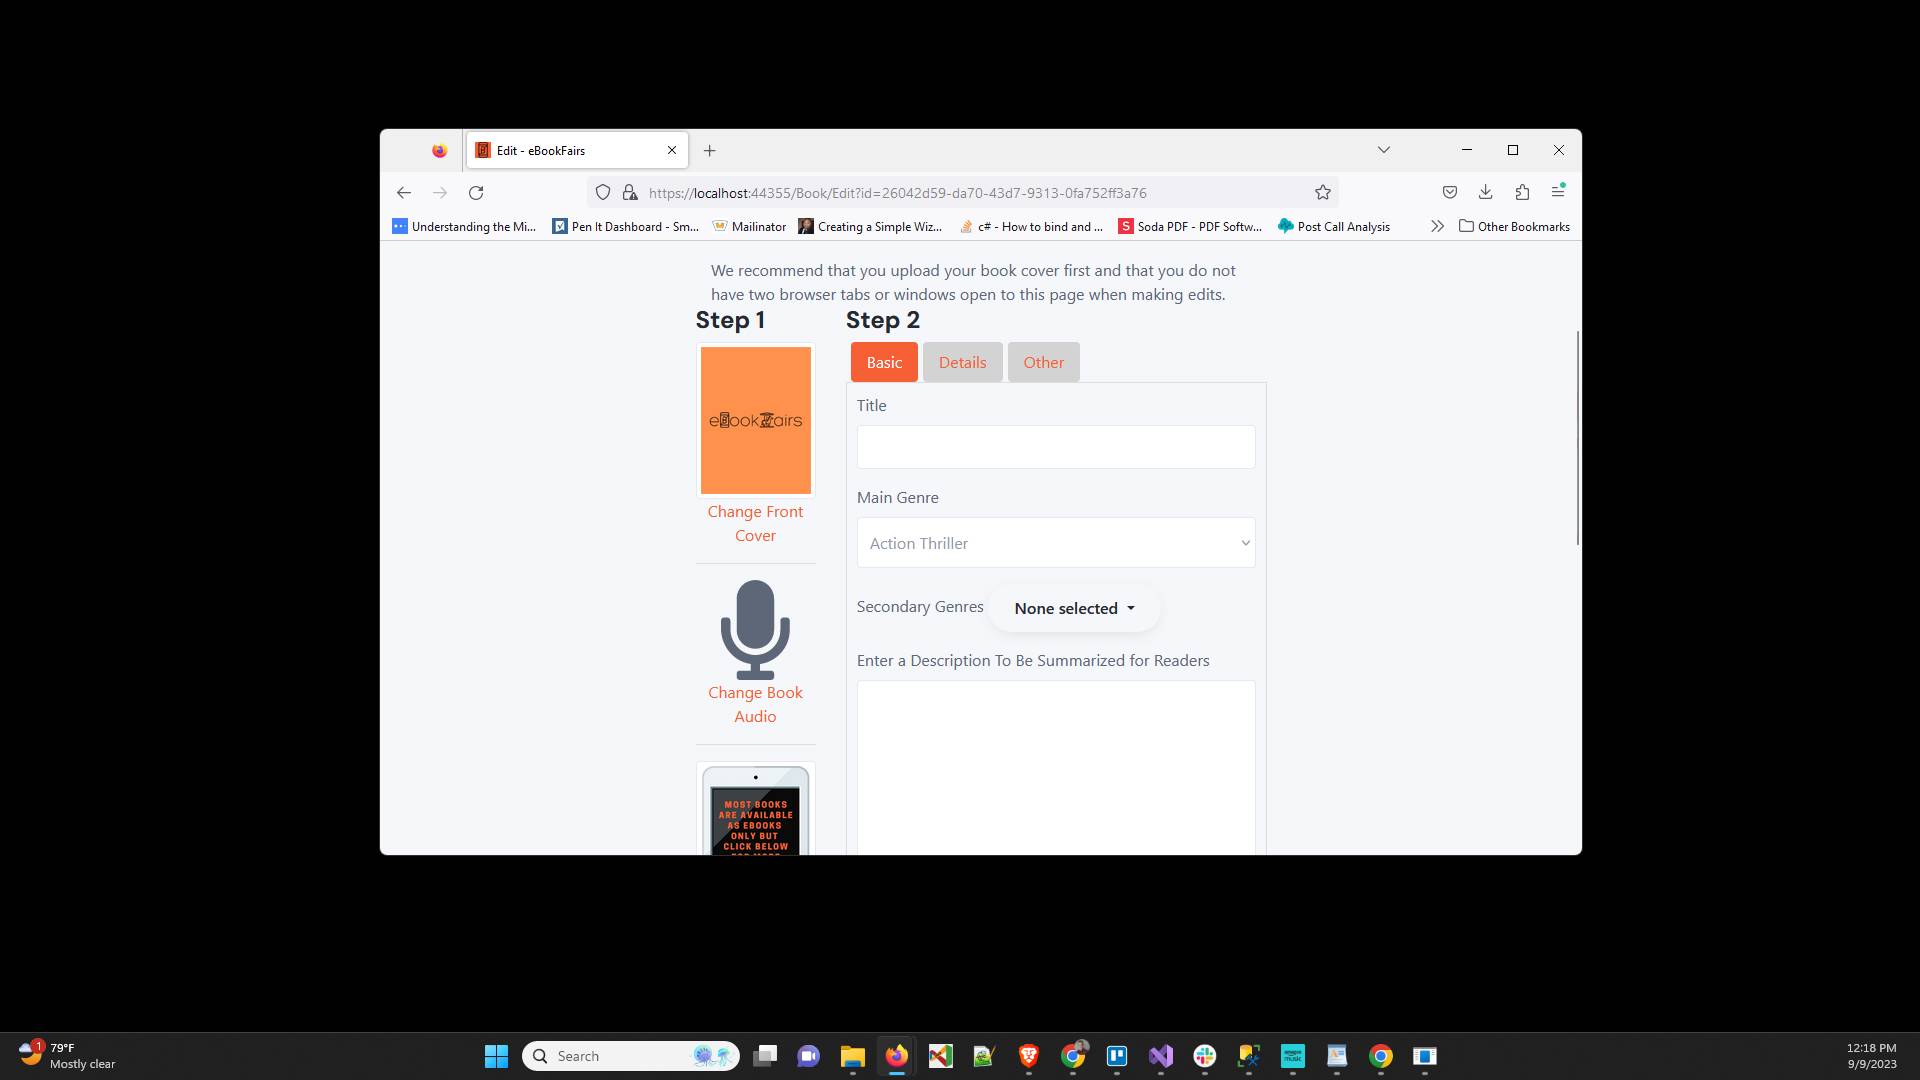Click the Change Book Audio link
Screen dimensions: 1920x1080
755,704
